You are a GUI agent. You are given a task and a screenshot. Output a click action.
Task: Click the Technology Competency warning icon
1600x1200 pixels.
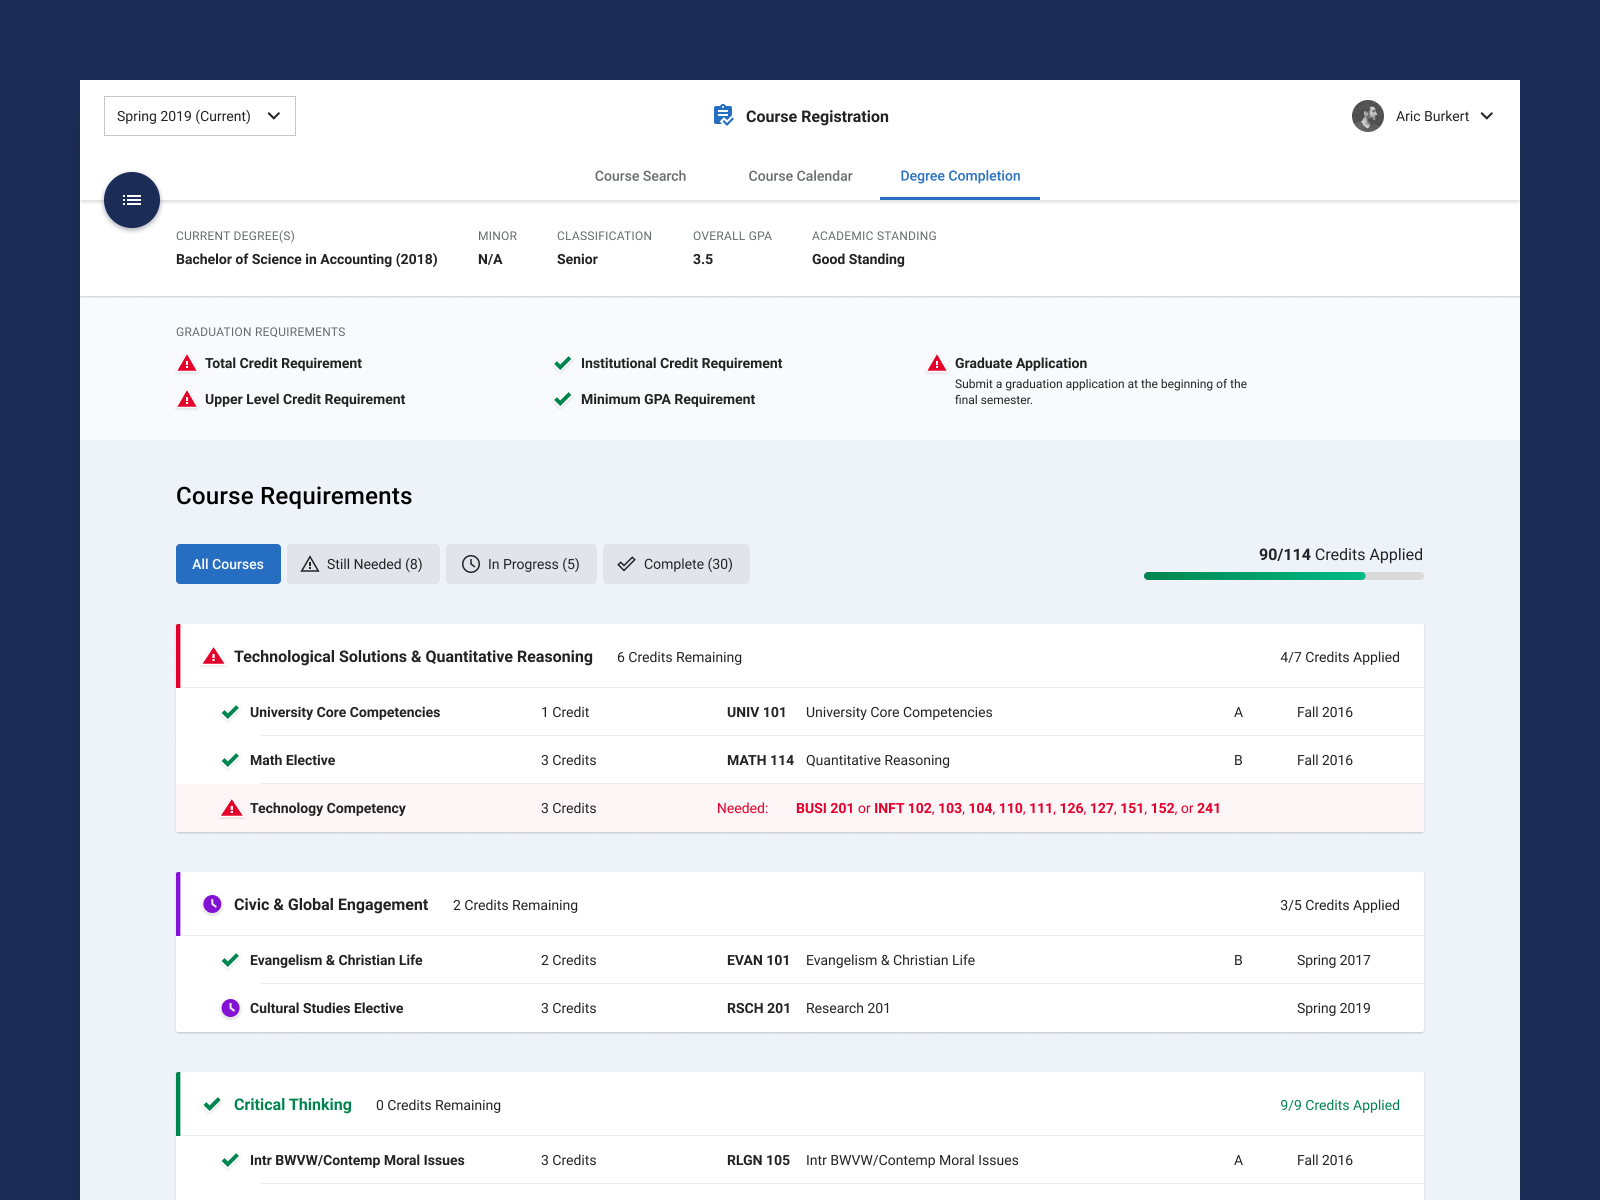coord(231,808)
